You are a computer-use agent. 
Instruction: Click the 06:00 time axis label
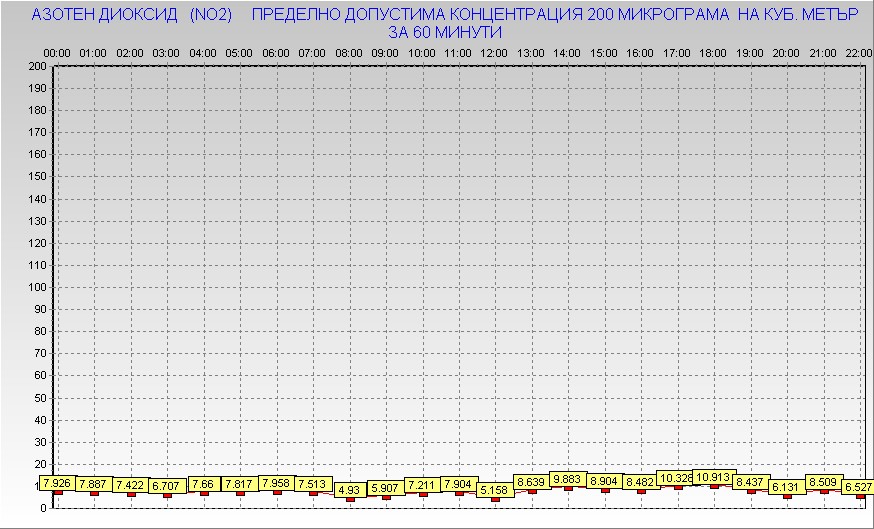pyautogui.click(x=276, y=52)
